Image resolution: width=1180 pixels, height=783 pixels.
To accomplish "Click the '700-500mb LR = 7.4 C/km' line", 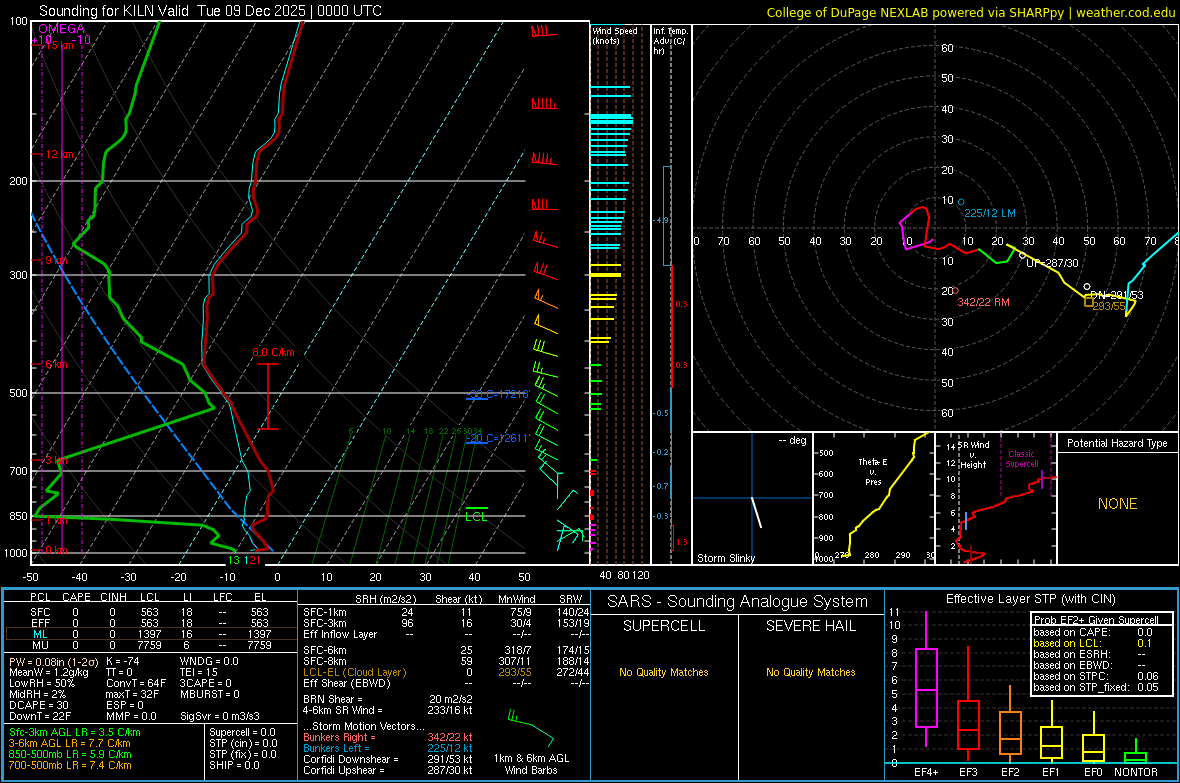I will 70,765.
